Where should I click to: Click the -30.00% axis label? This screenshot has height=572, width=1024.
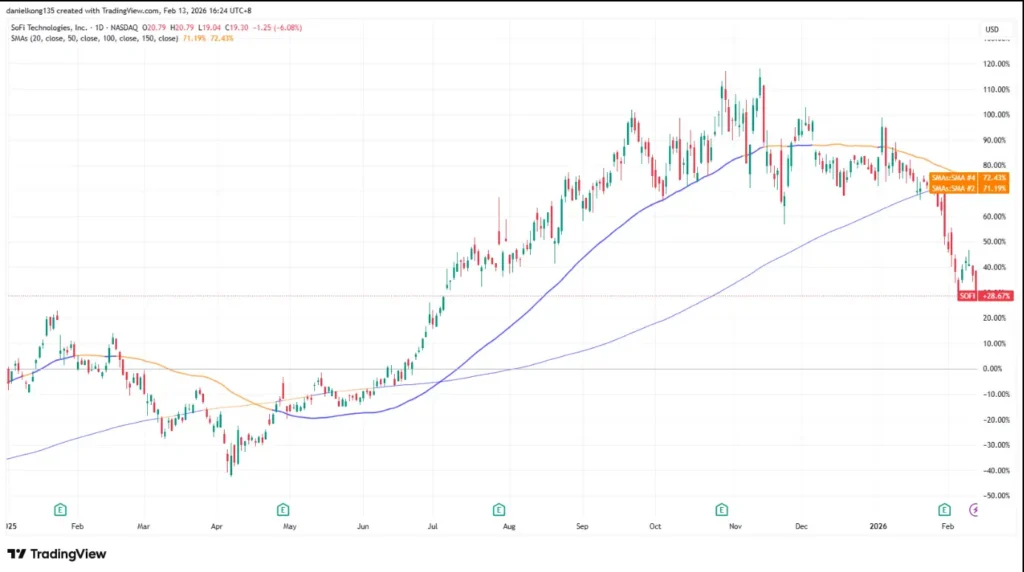[997, 445]
